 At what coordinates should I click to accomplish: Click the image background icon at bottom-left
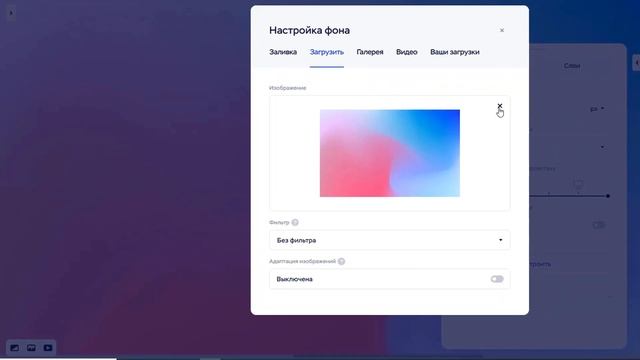pyautogui.click(x=14, y=348)
